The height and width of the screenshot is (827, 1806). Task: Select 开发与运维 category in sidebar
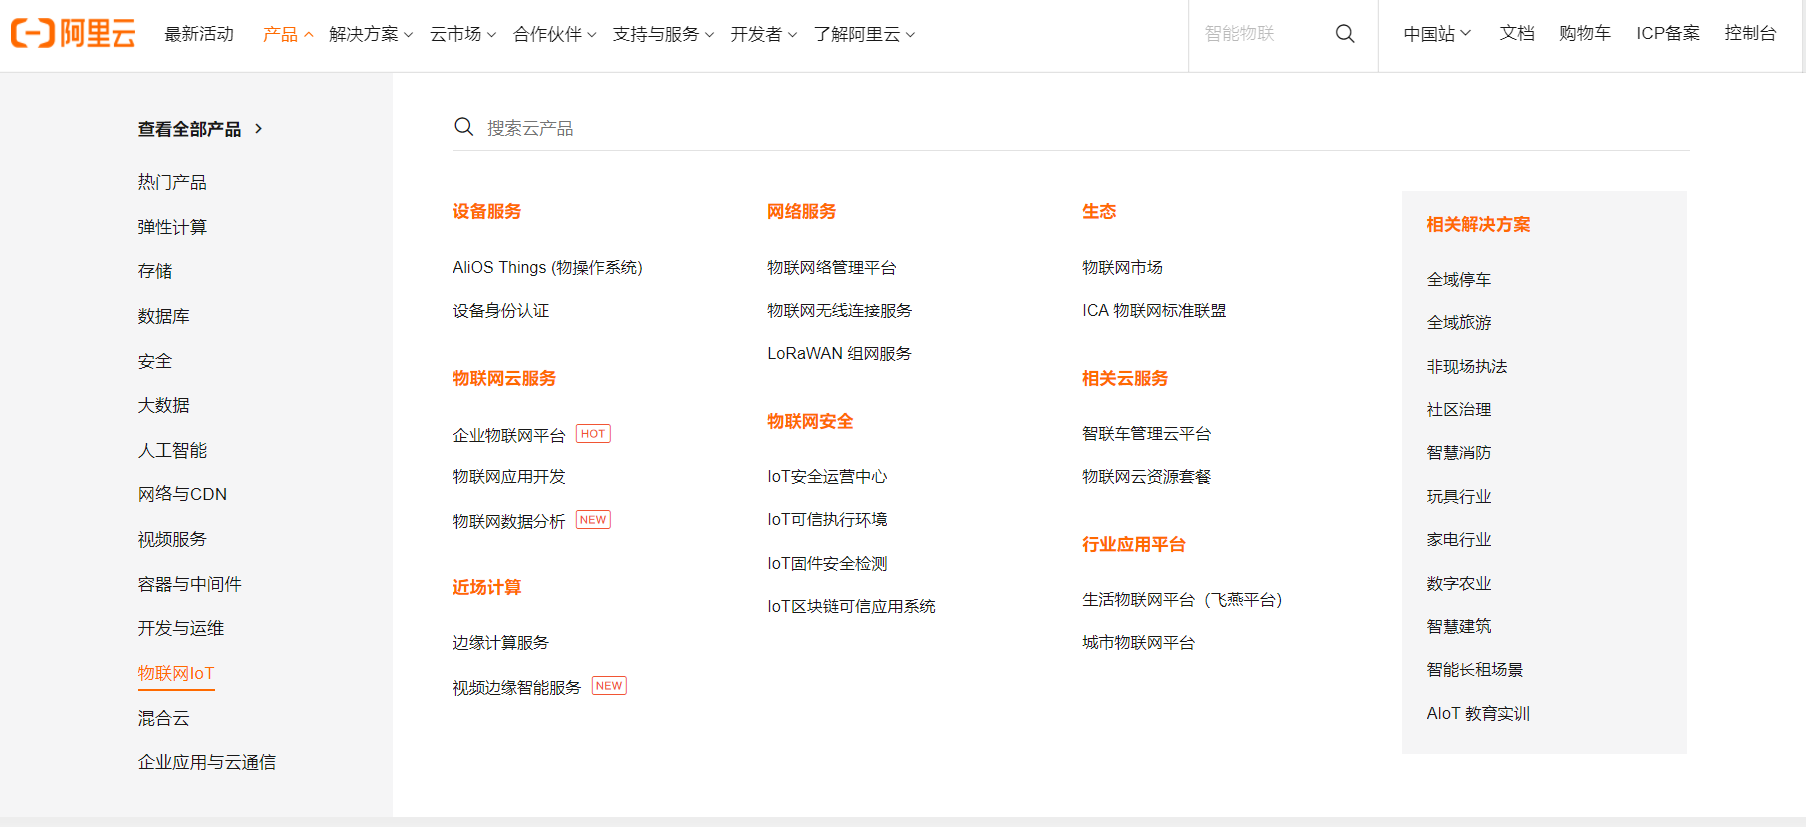181,628
